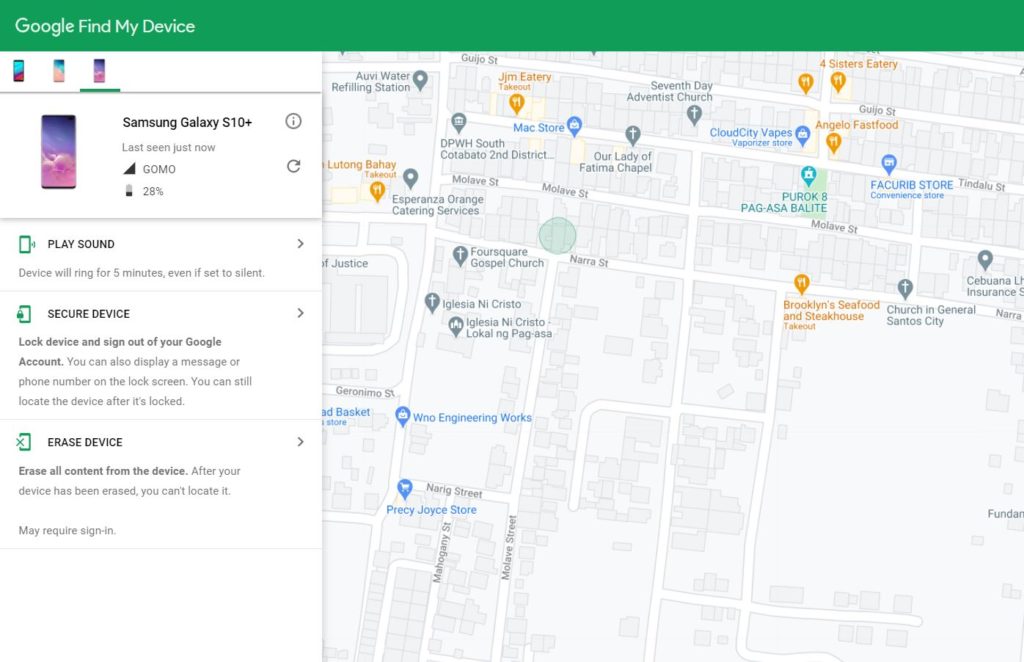Click the Esperanza Orange Catering Services pin
1024x662 pixels.
point(410,177)
